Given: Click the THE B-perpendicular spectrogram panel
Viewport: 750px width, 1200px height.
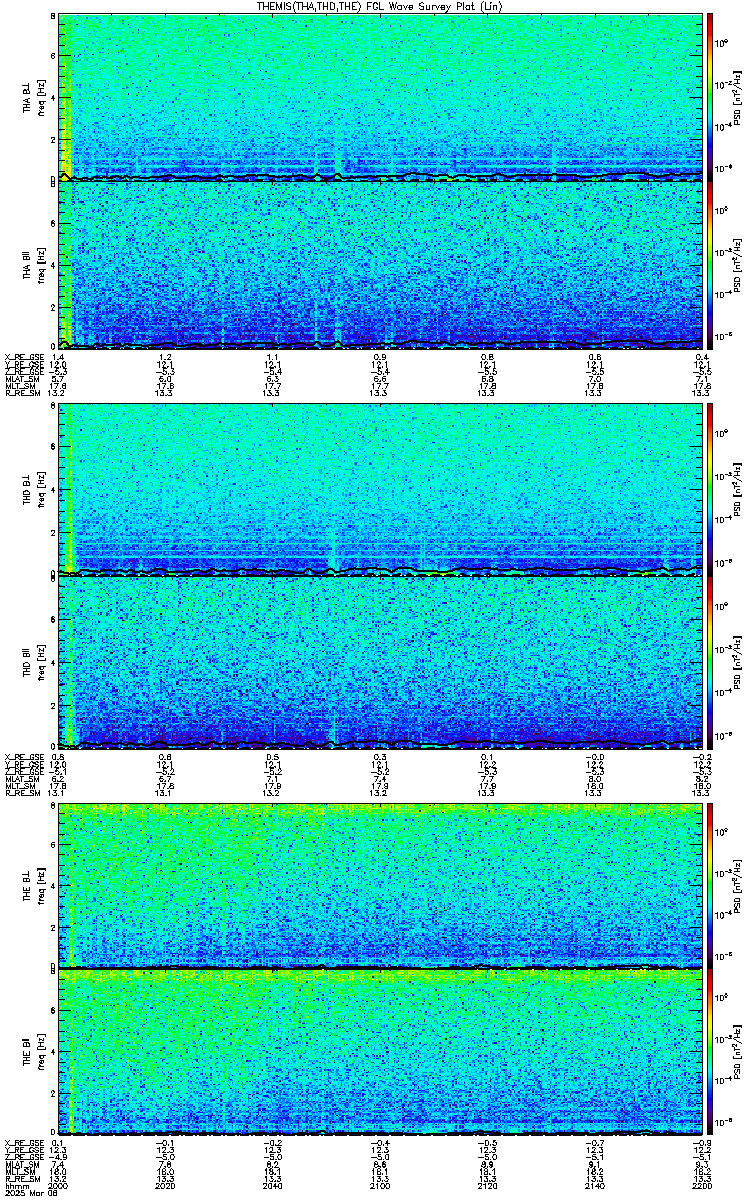Looking at the screenshot, I should point(380,885).
